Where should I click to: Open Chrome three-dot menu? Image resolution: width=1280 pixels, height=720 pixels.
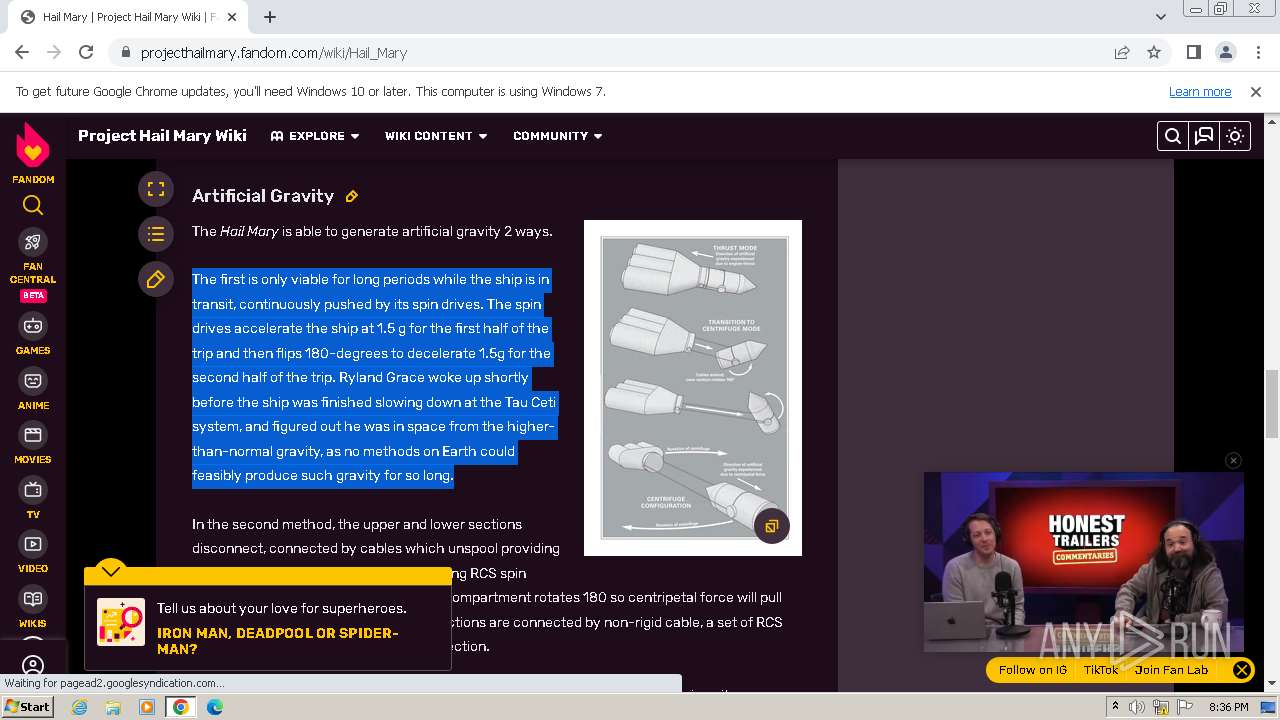click(1257, 52)
